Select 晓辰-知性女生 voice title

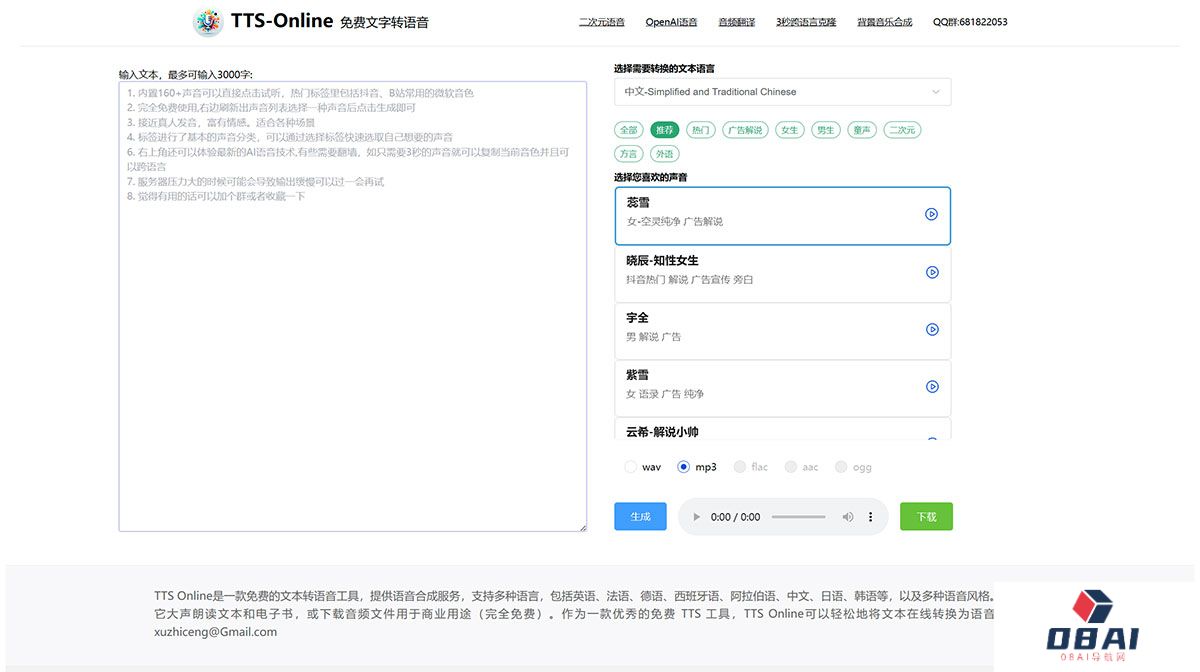[662, 260]
